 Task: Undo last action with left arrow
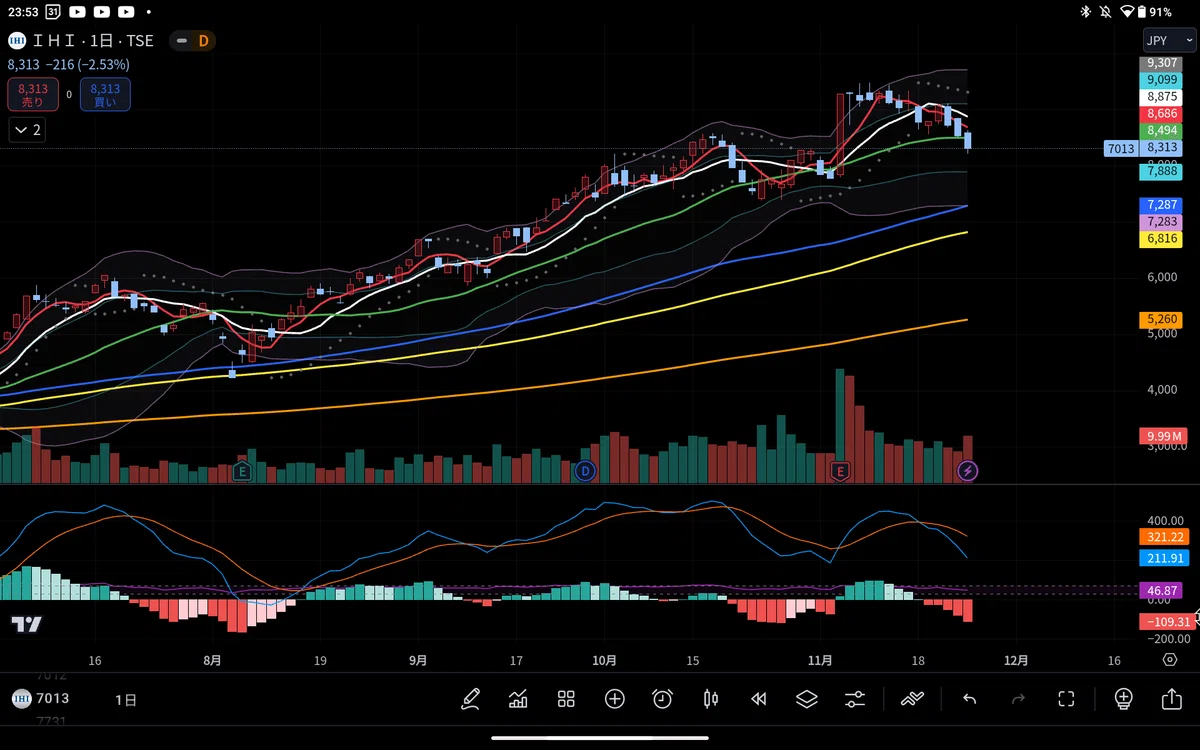tap(969, 699)
